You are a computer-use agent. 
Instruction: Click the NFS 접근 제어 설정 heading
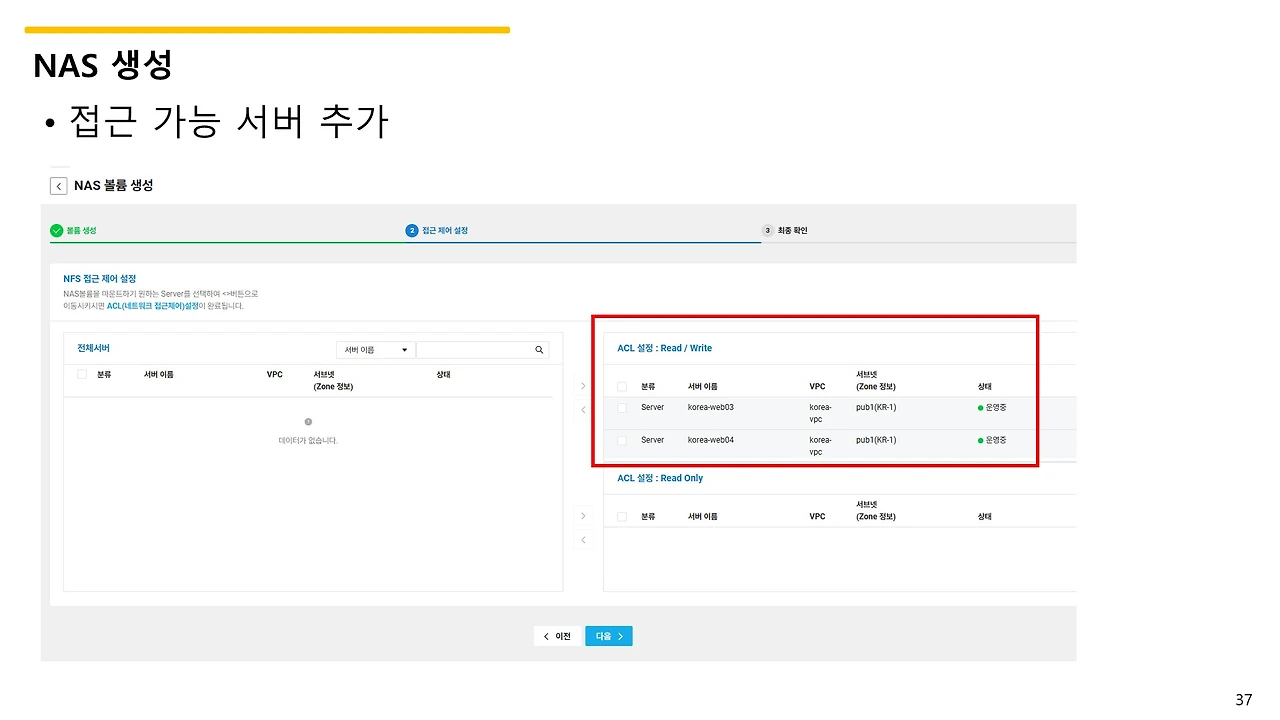(100, 278)
